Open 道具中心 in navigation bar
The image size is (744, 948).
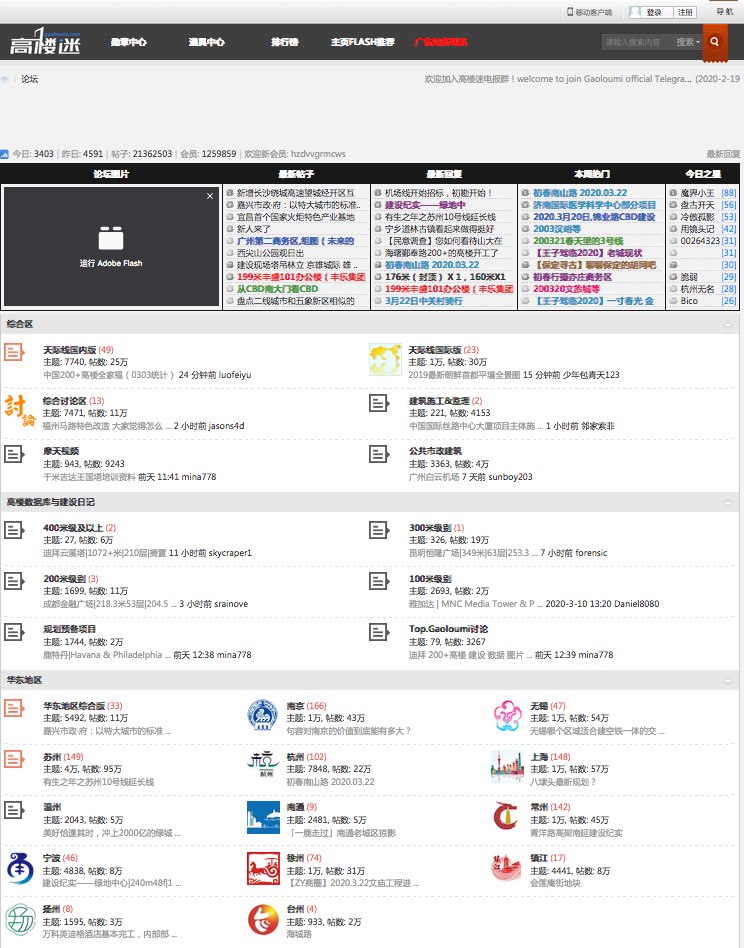coord(207,42)
